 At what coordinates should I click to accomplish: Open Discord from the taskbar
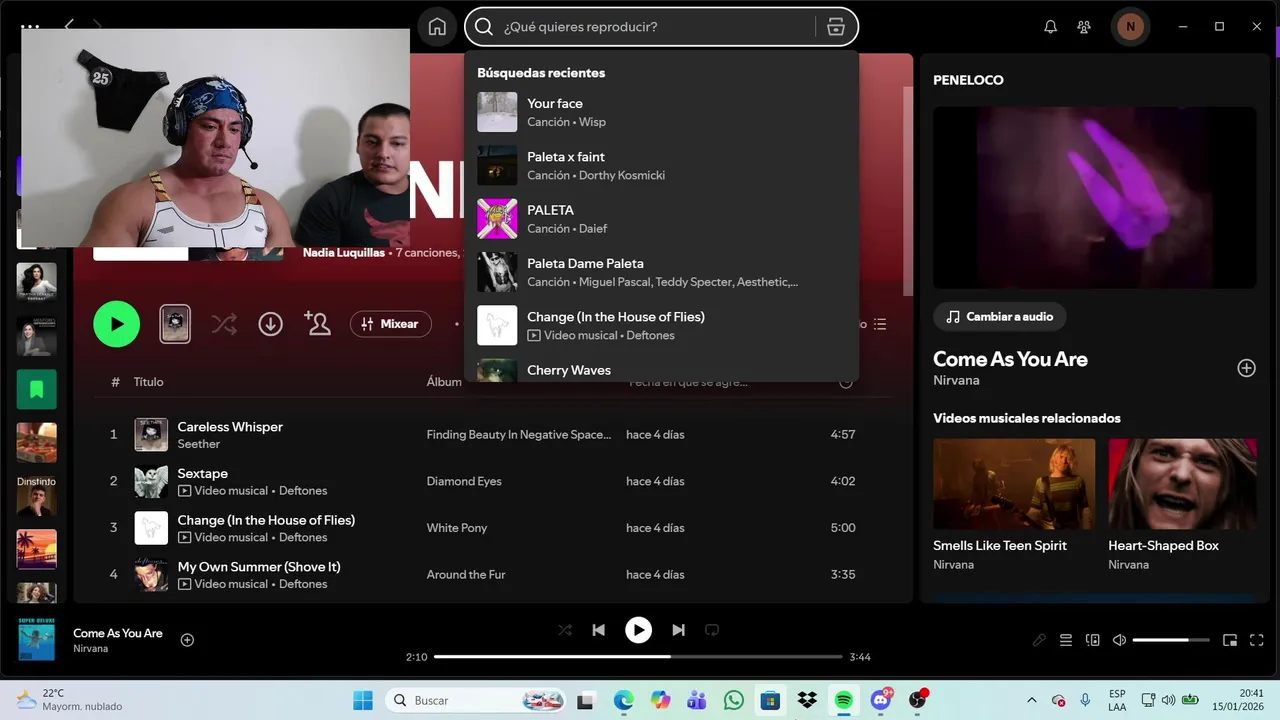click(x=881, y=700)
